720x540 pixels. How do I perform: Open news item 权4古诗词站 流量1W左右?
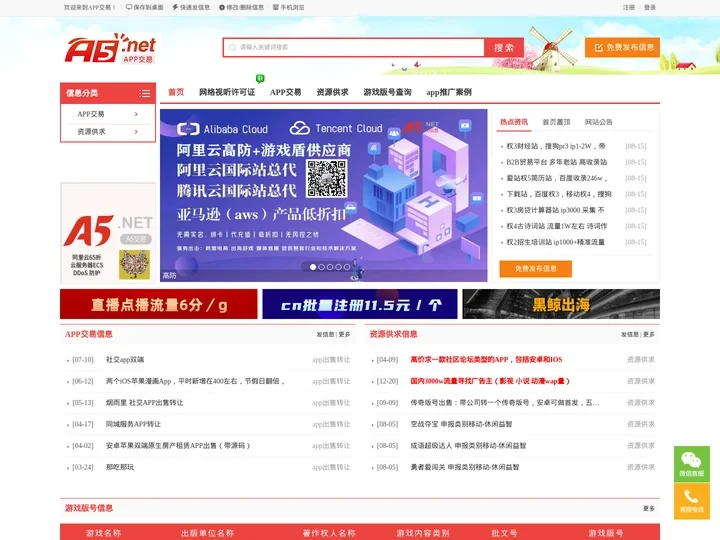(x=557, y=226)
